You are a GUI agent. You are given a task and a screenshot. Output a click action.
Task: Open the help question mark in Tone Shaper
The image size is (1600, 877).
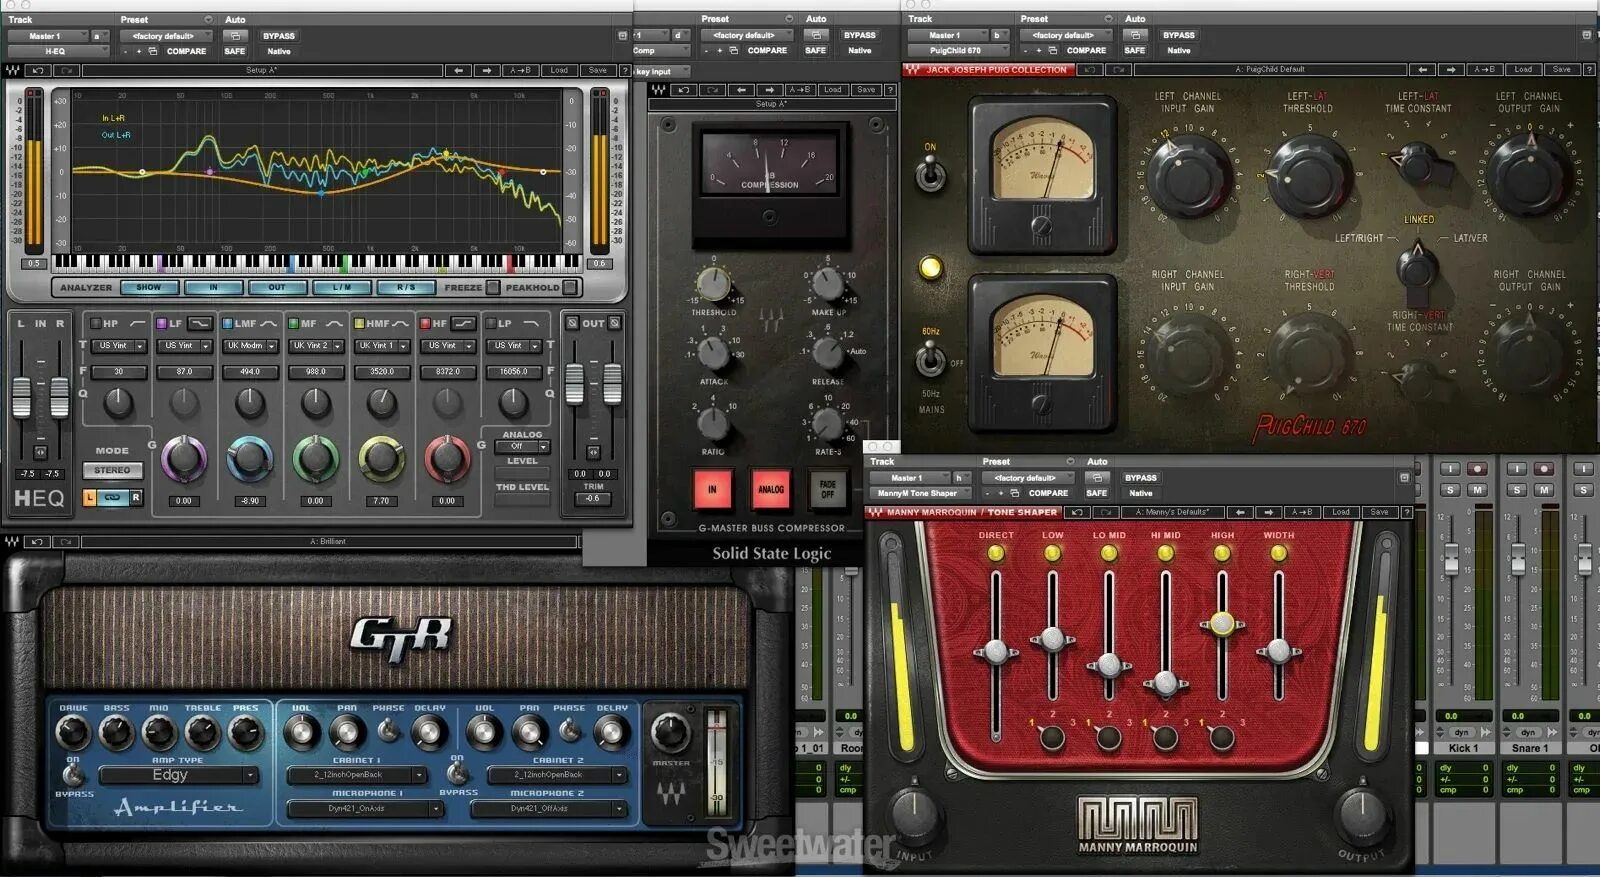pyautogui.click(x=1407, y=512)
